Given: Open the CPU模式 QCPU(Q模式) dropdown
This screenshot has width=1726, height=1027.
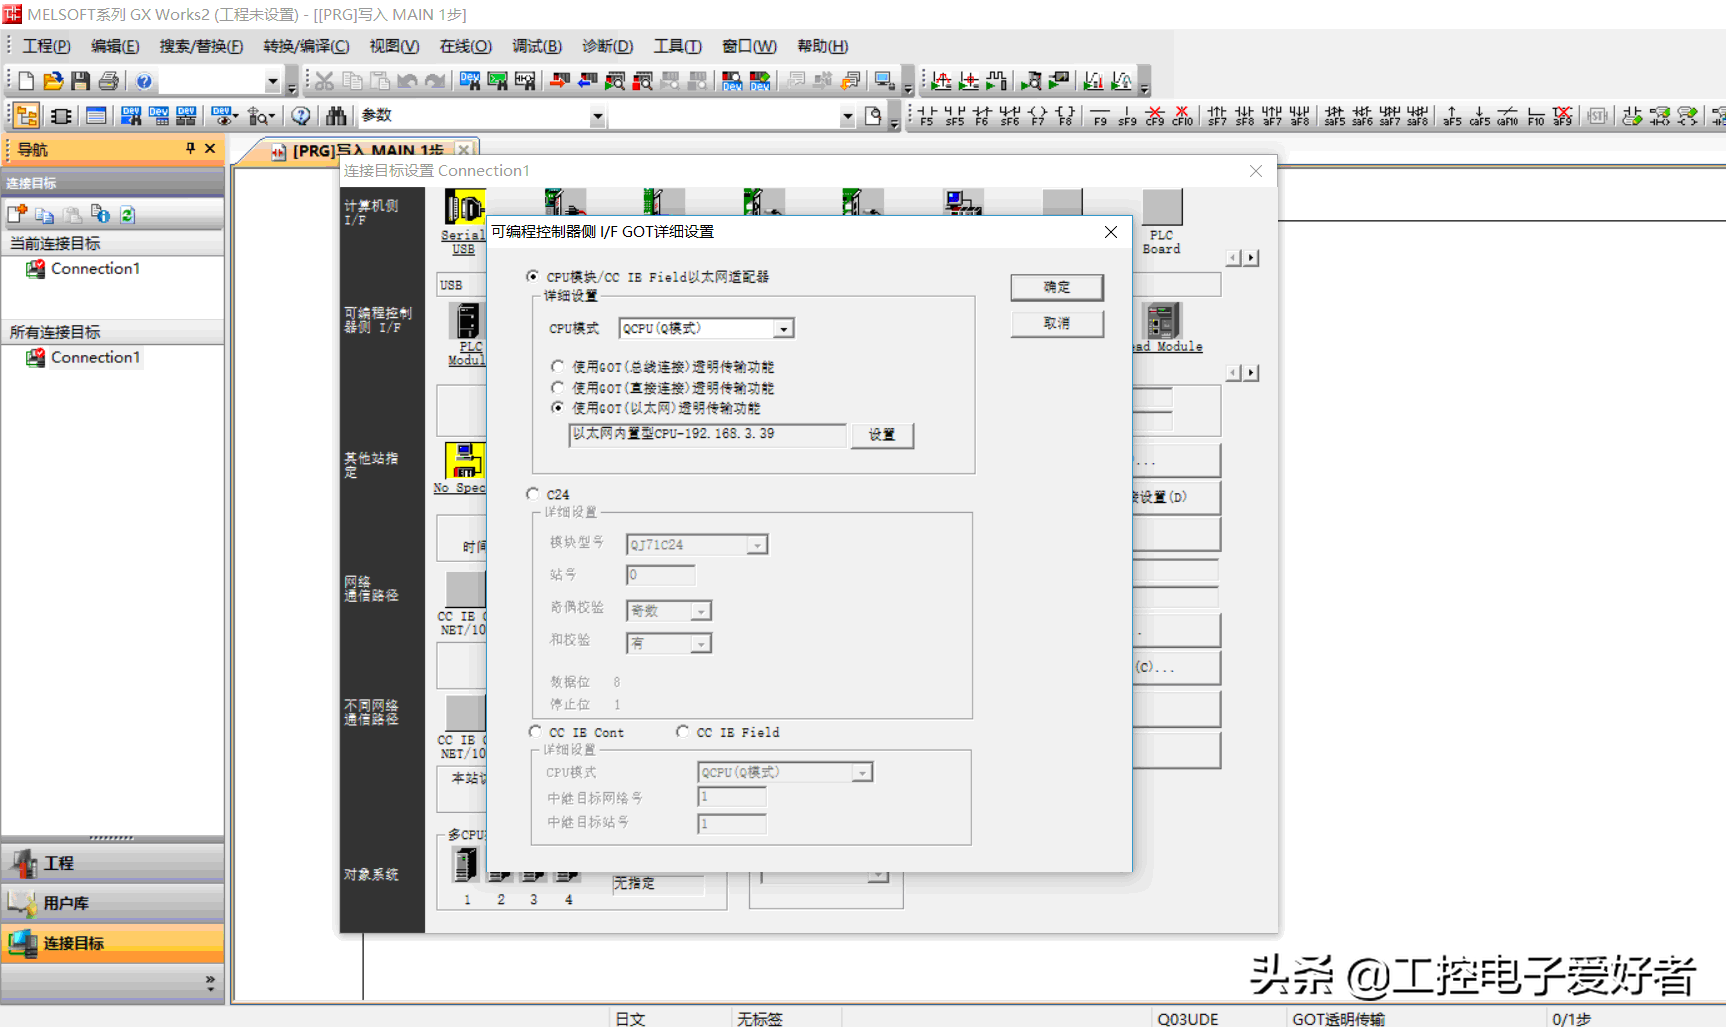Looking at the screenshot, I should pos(784,329).
